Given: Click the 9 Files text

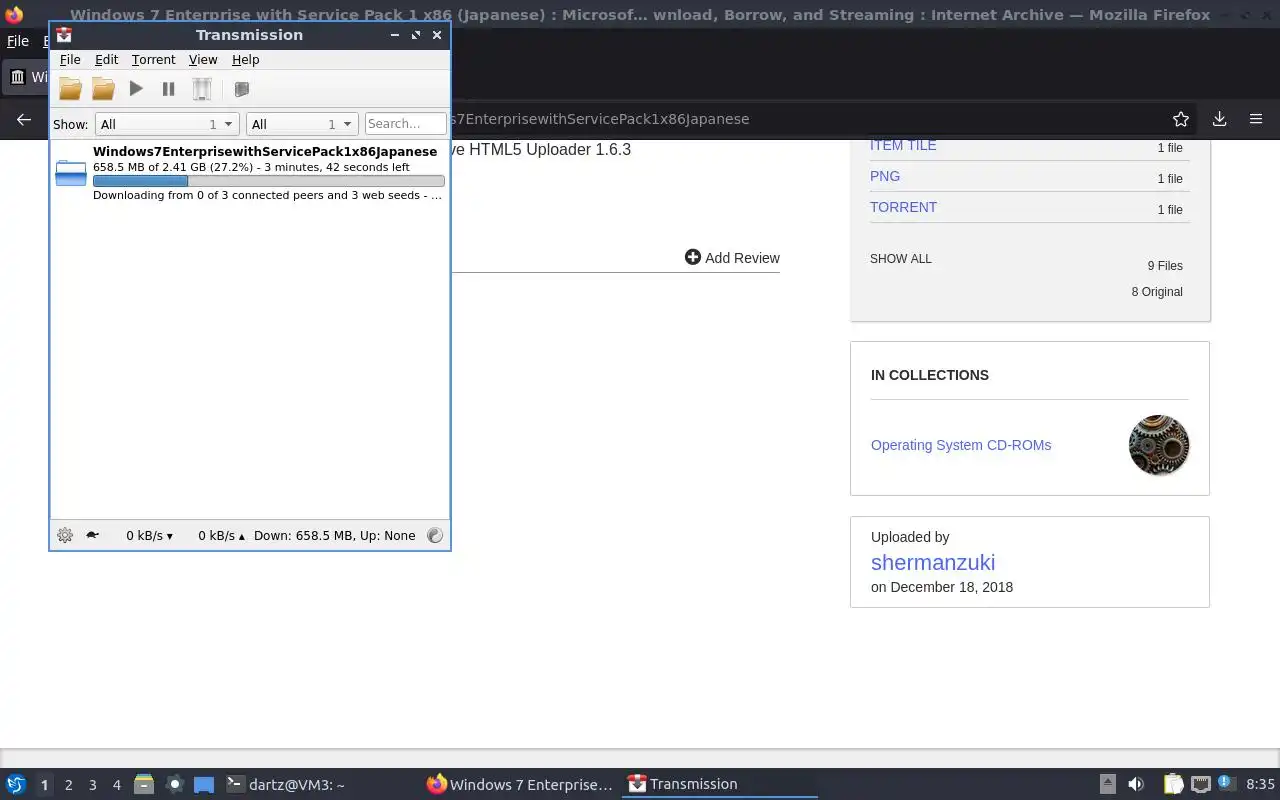Looking at the screenshot, I should tap(1165, 266).
